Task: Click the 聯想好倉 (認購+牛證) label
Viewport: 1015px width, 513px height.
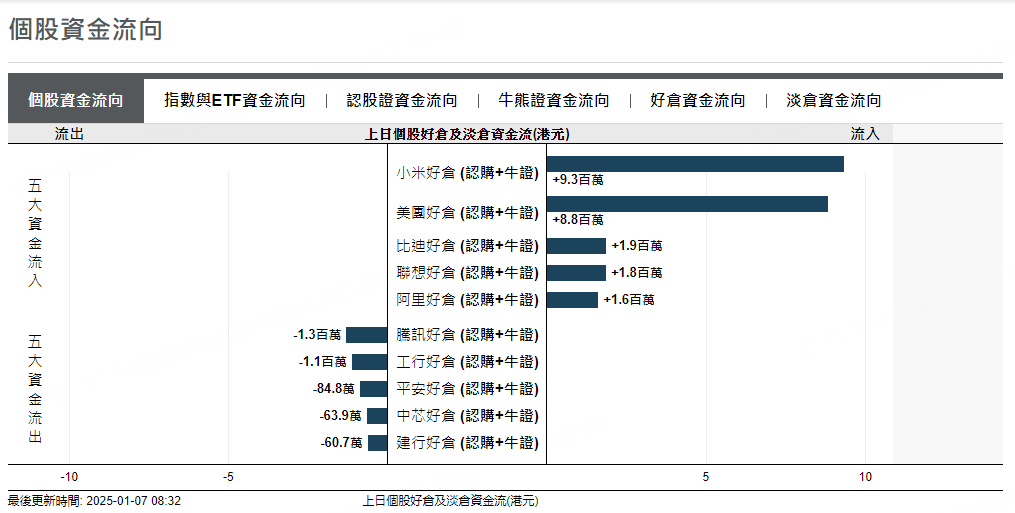Action: [467, 273]
